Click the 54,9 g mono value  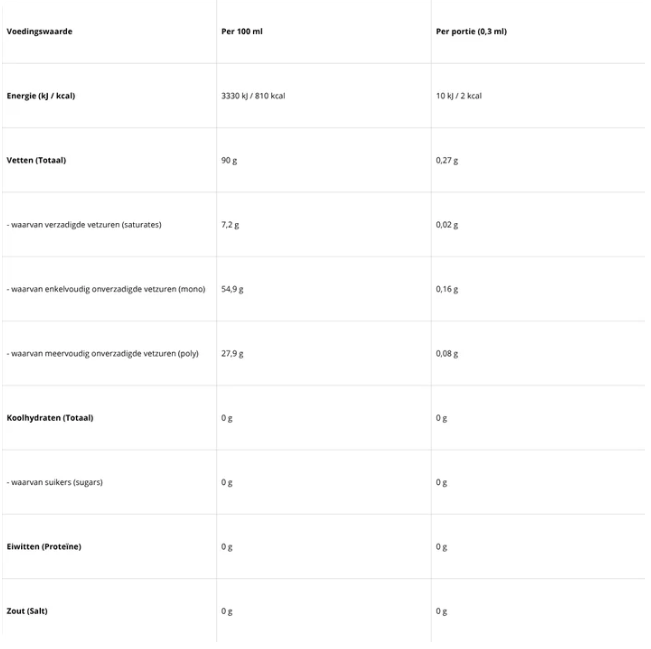(232, 289)
